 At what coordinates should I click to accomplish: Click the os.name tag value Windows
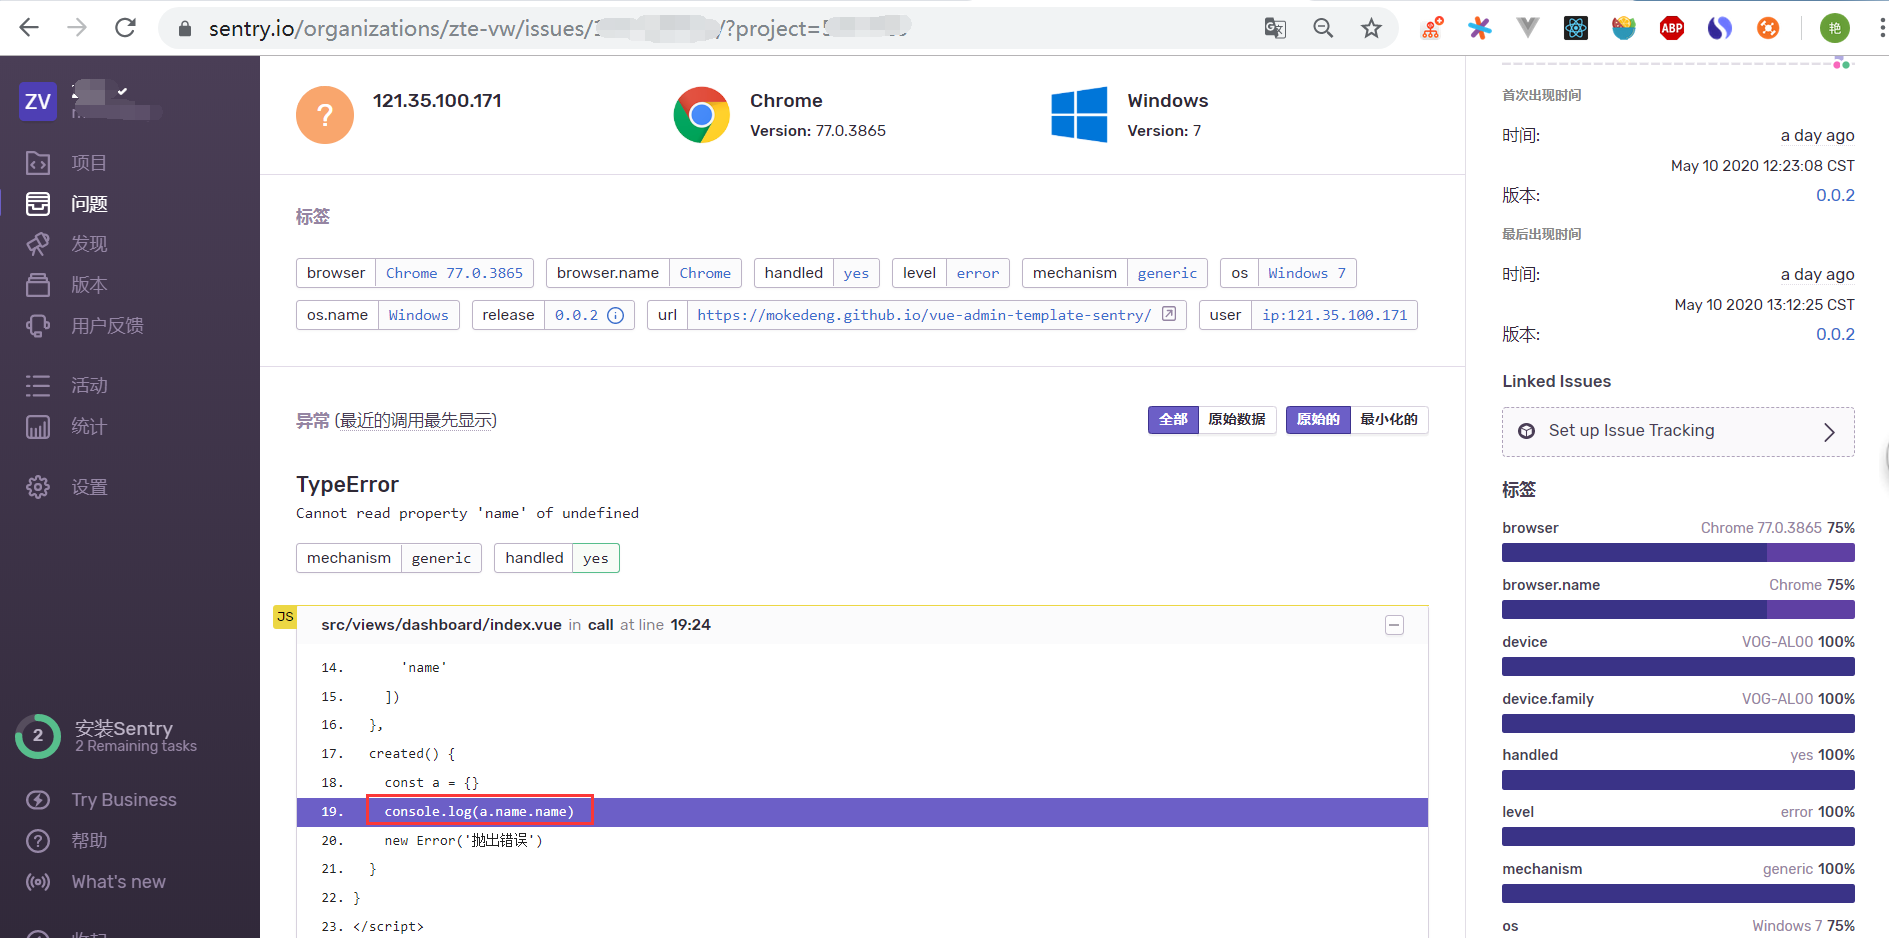pos(418,315)
